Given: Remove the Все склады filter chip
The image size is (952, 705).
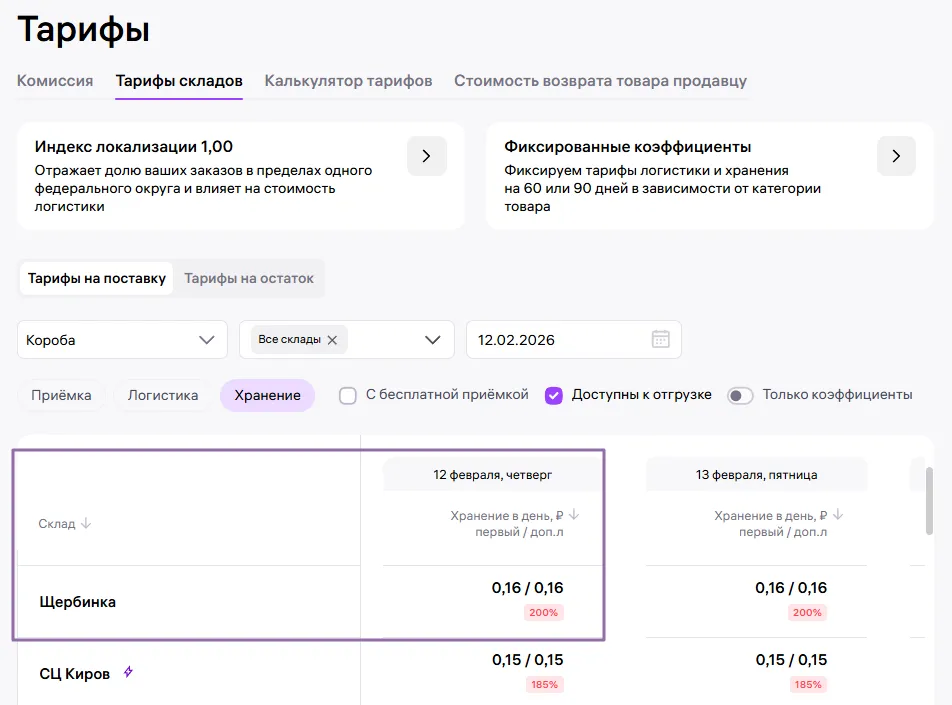Looking at the screenshot, I should click(332, 340).
